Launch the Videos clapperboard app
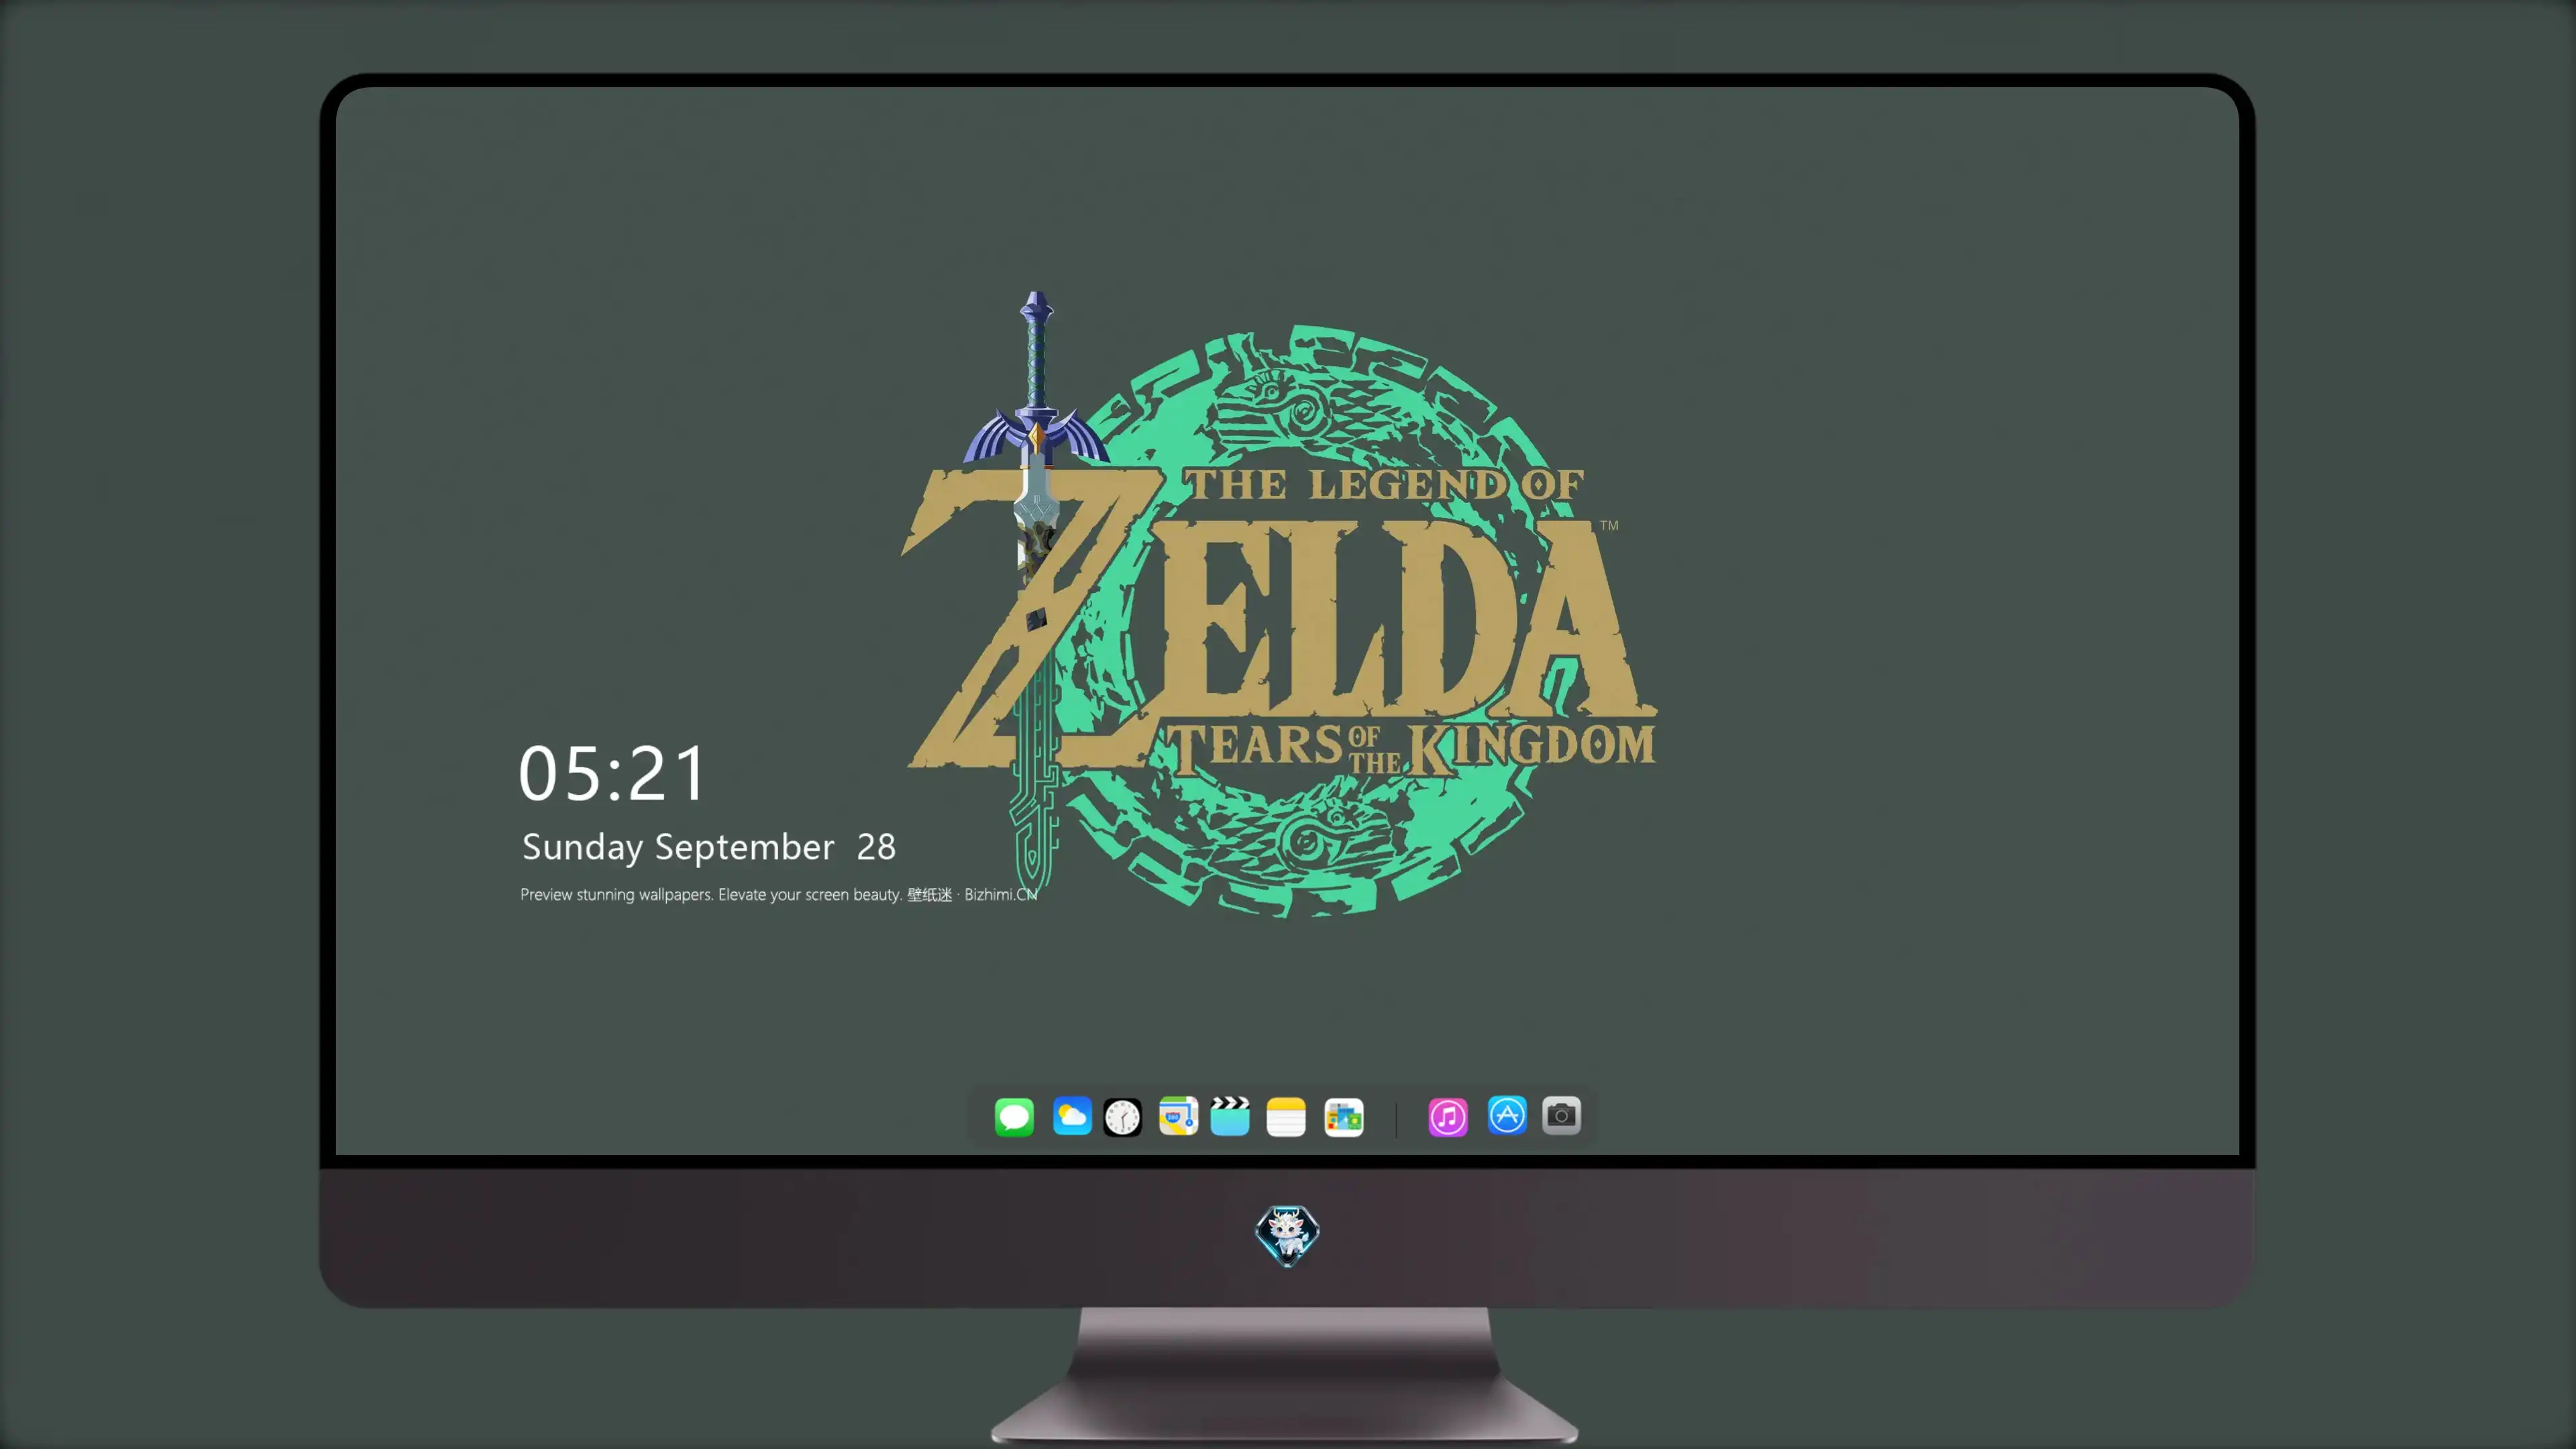This screenshot has width=2576, height=1449. click(1230, 1117)
